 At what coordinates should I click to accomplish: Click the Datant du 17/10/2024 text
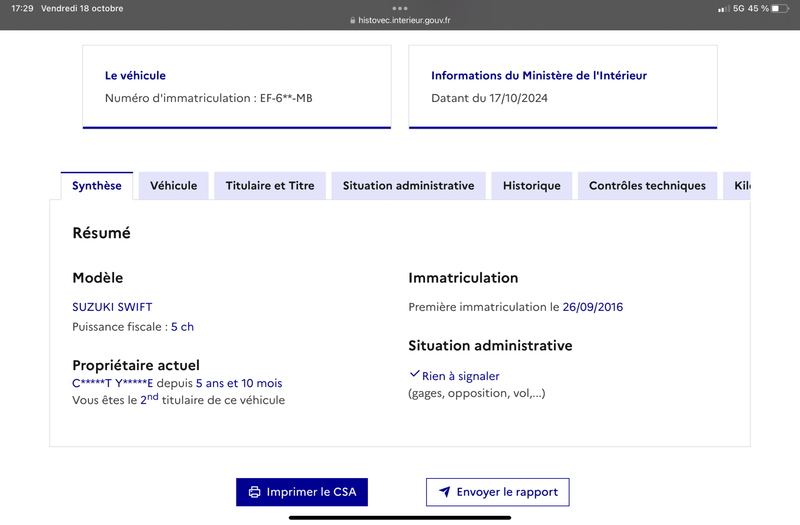coord(489,98)
